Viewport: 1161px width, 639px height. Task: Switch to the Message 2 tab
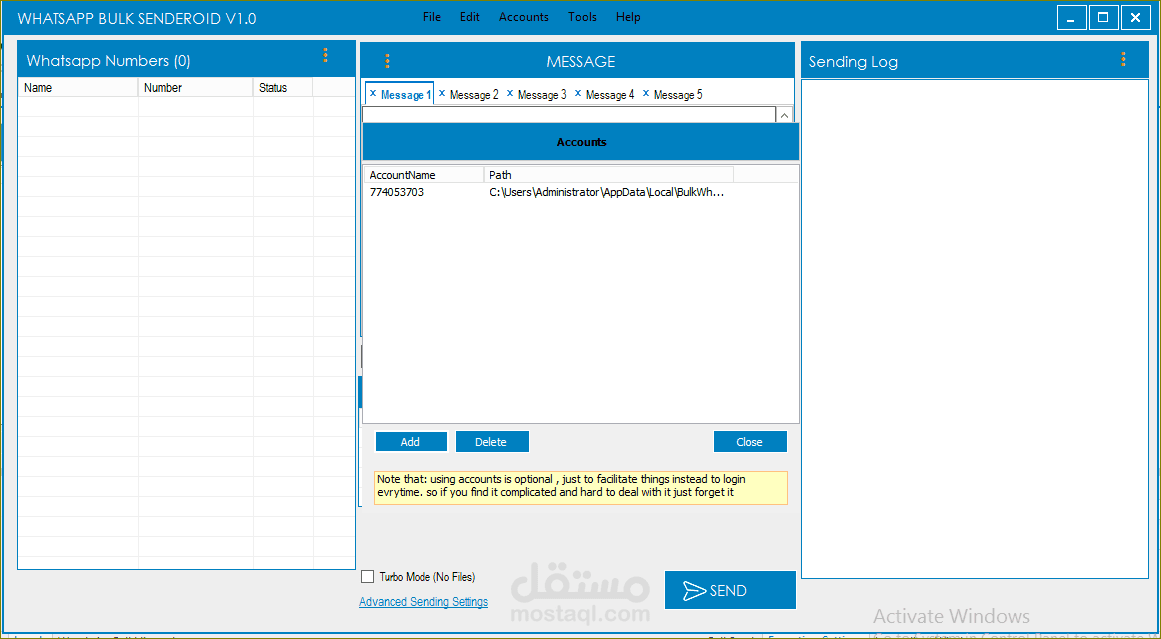tap(474, 95)
